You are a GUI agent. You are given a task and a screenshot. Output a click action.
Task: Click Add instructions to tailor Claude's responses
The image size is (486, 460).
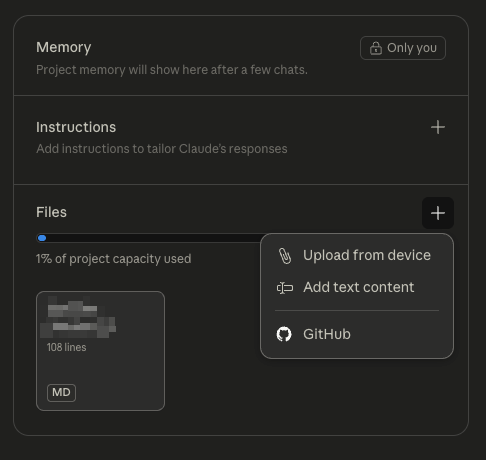pos(162,149)
